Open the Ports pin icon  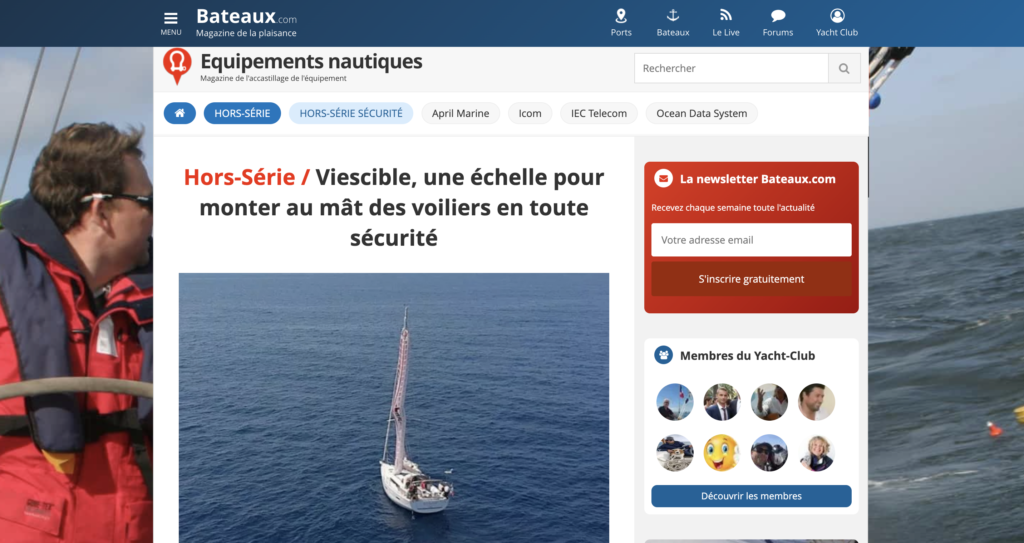tap(620, 16)
